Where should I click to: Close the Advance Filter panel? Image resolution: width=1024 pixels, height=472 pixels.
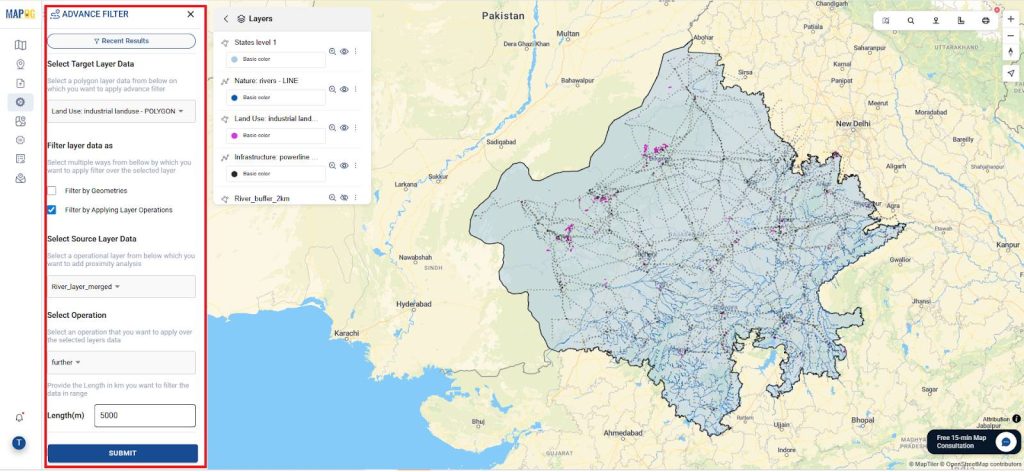[191, 14]
